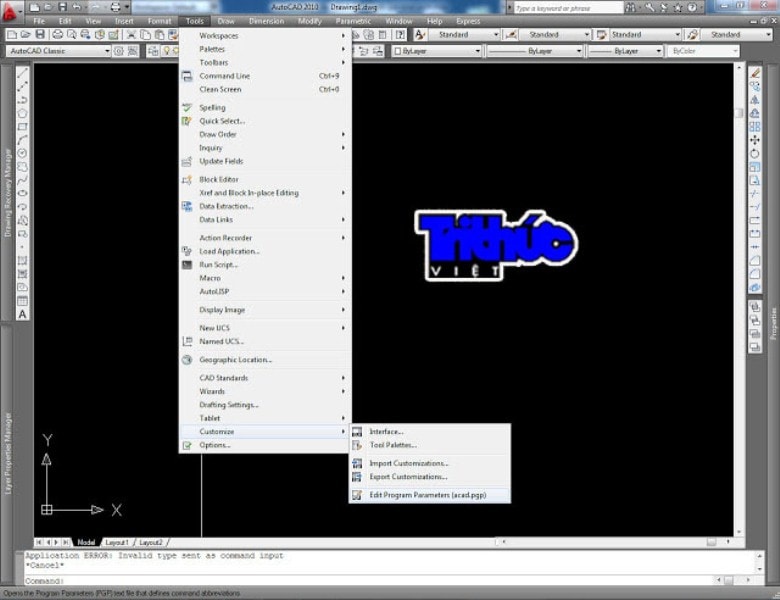Open the AutoCAD Classic workspace dropdown
This screenshot has height=600, width=780.
click(x=58, y=51)
